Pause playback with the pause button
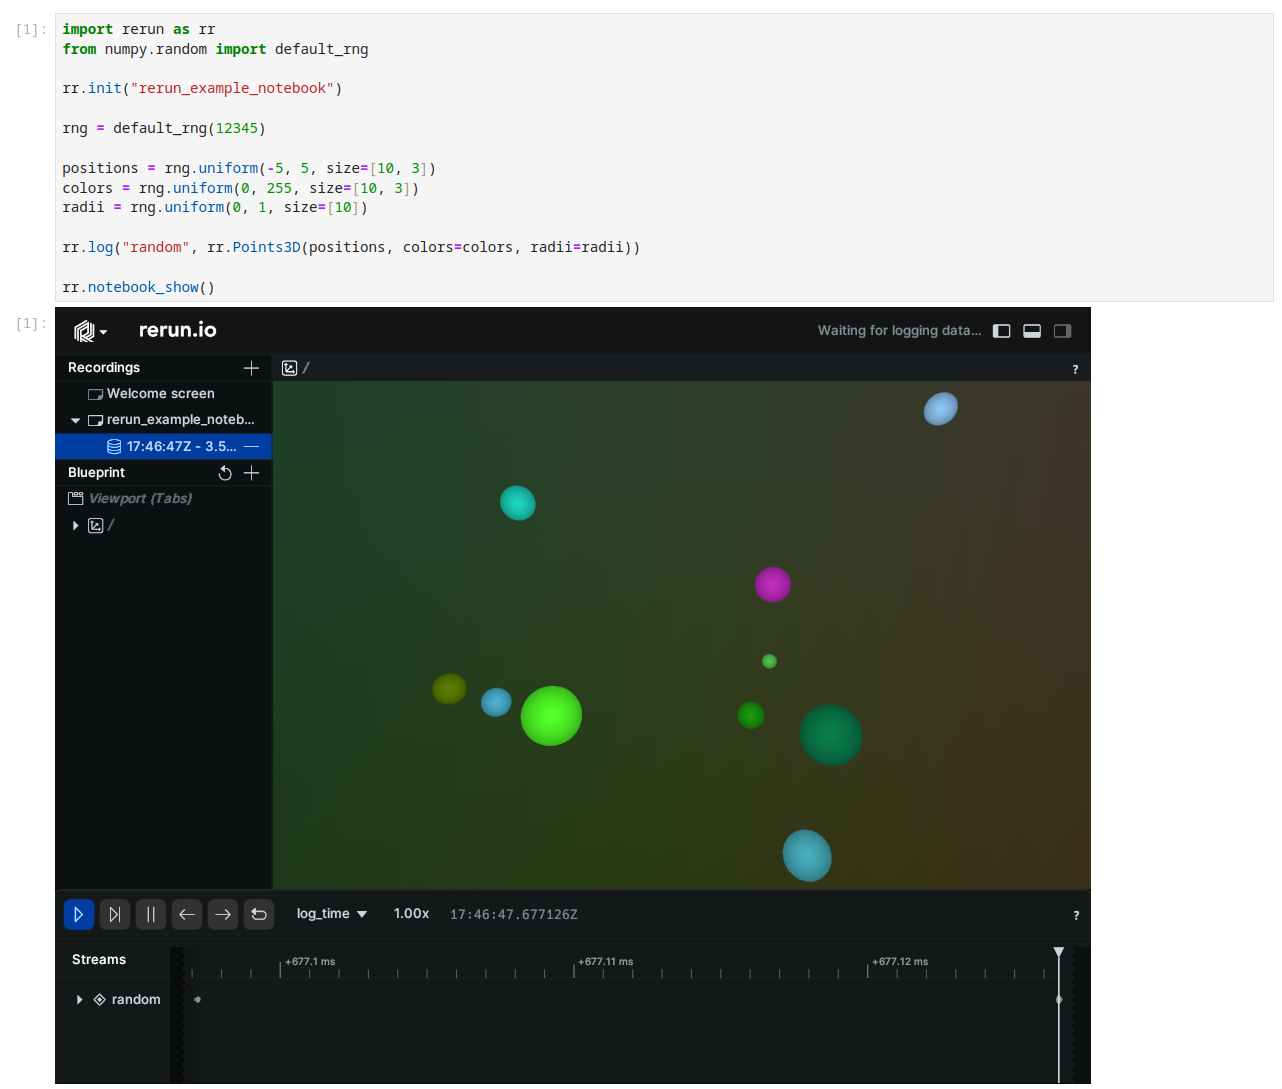The width and height of the screenshot is (1282, 1089). (x=151, y=914)
